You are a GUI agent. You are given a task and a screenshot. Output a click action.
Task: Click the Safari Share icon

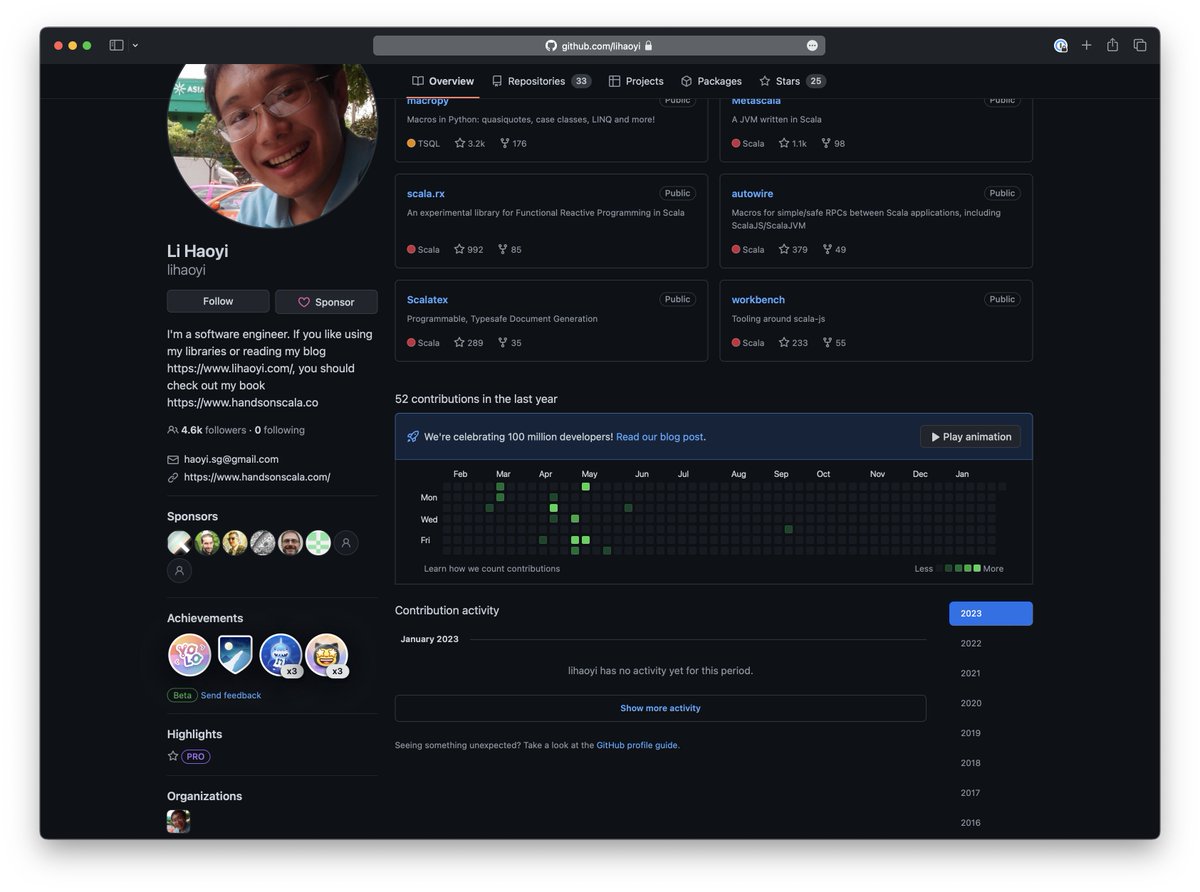point(1112,45)
